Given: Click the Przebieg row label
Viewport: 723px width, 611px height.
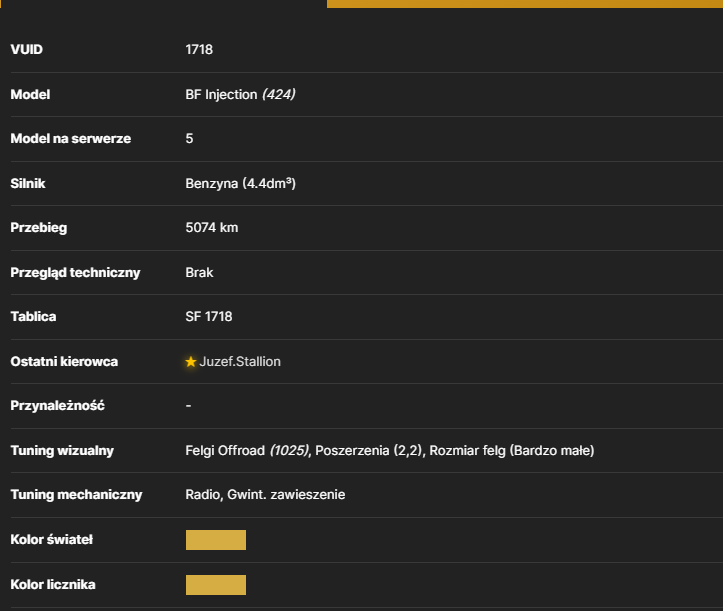Looking at the screenshot, I should (x=39, y=228).
